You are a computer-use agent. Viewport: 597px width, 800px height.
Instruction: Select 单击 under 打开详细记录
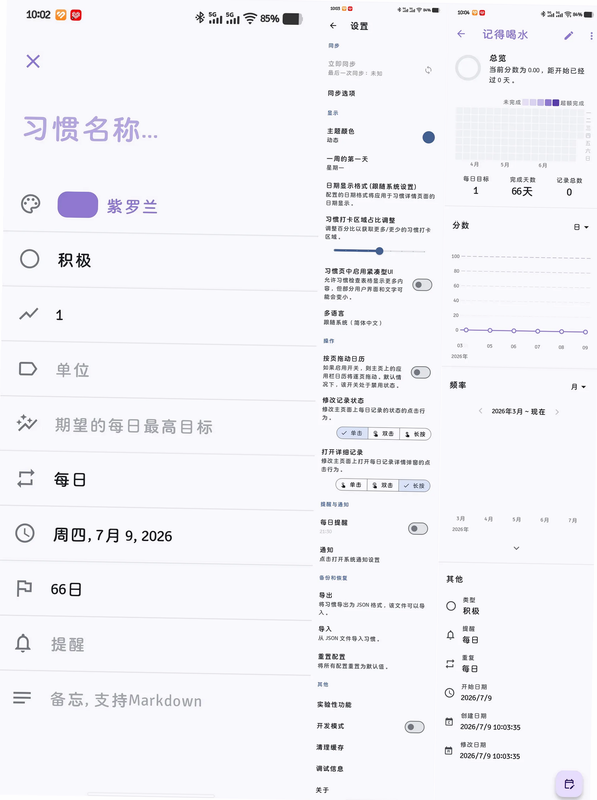pyautogui.click(x=351, y=484)
